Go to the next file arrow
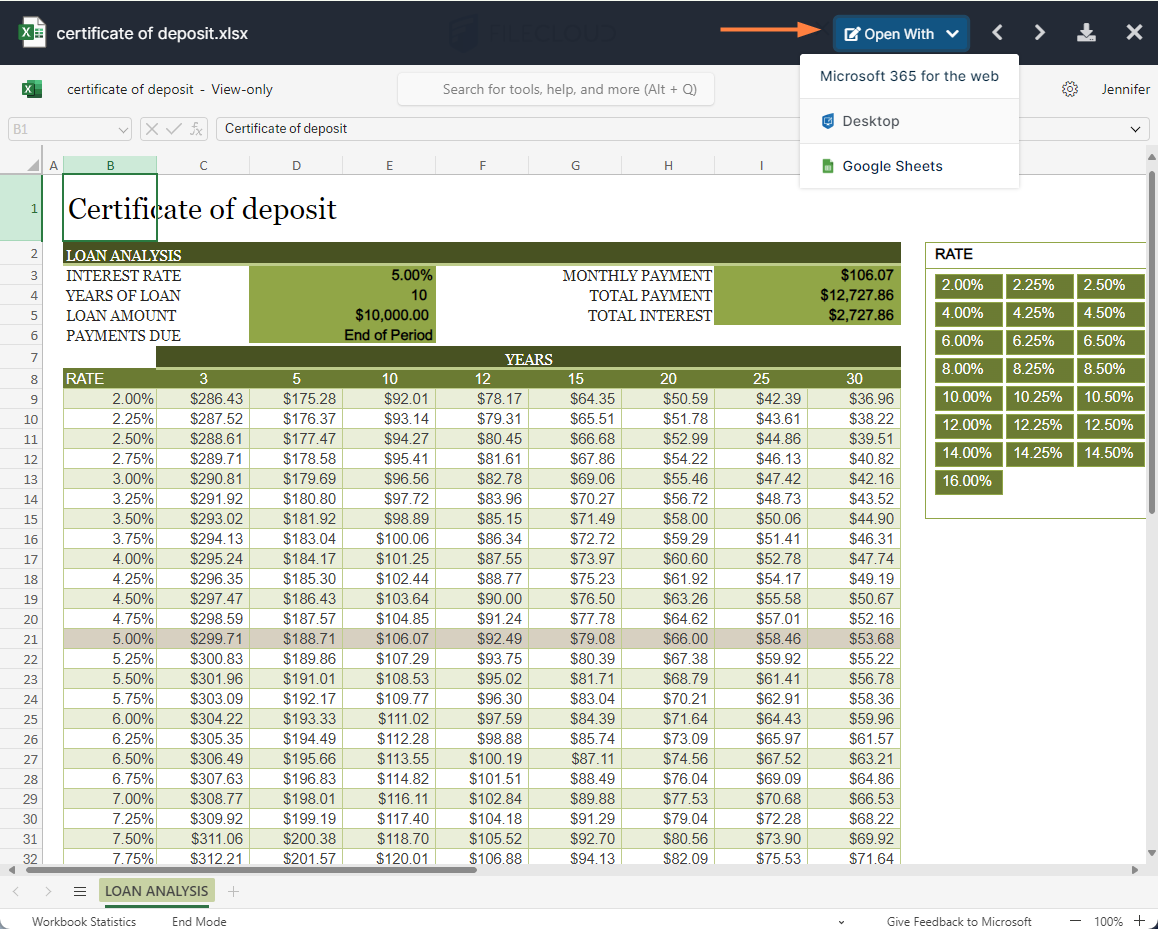 [1040, 33]
